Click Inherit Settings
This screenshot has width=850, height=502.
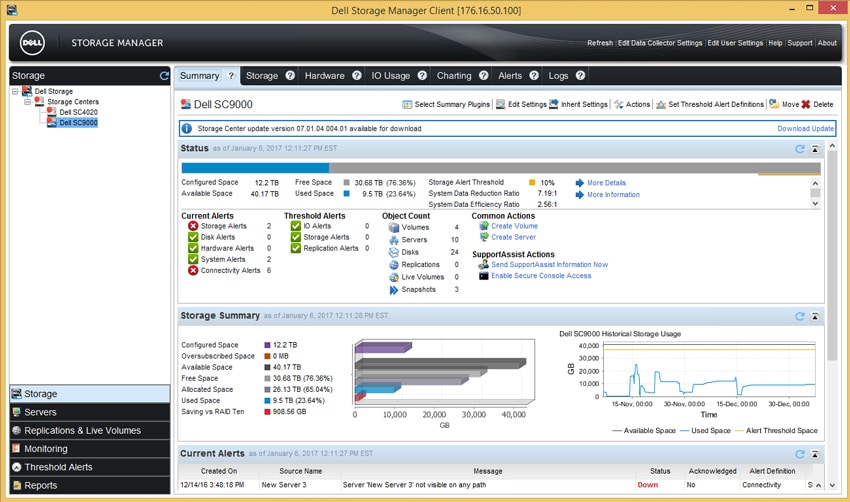[x=578, y=104]
